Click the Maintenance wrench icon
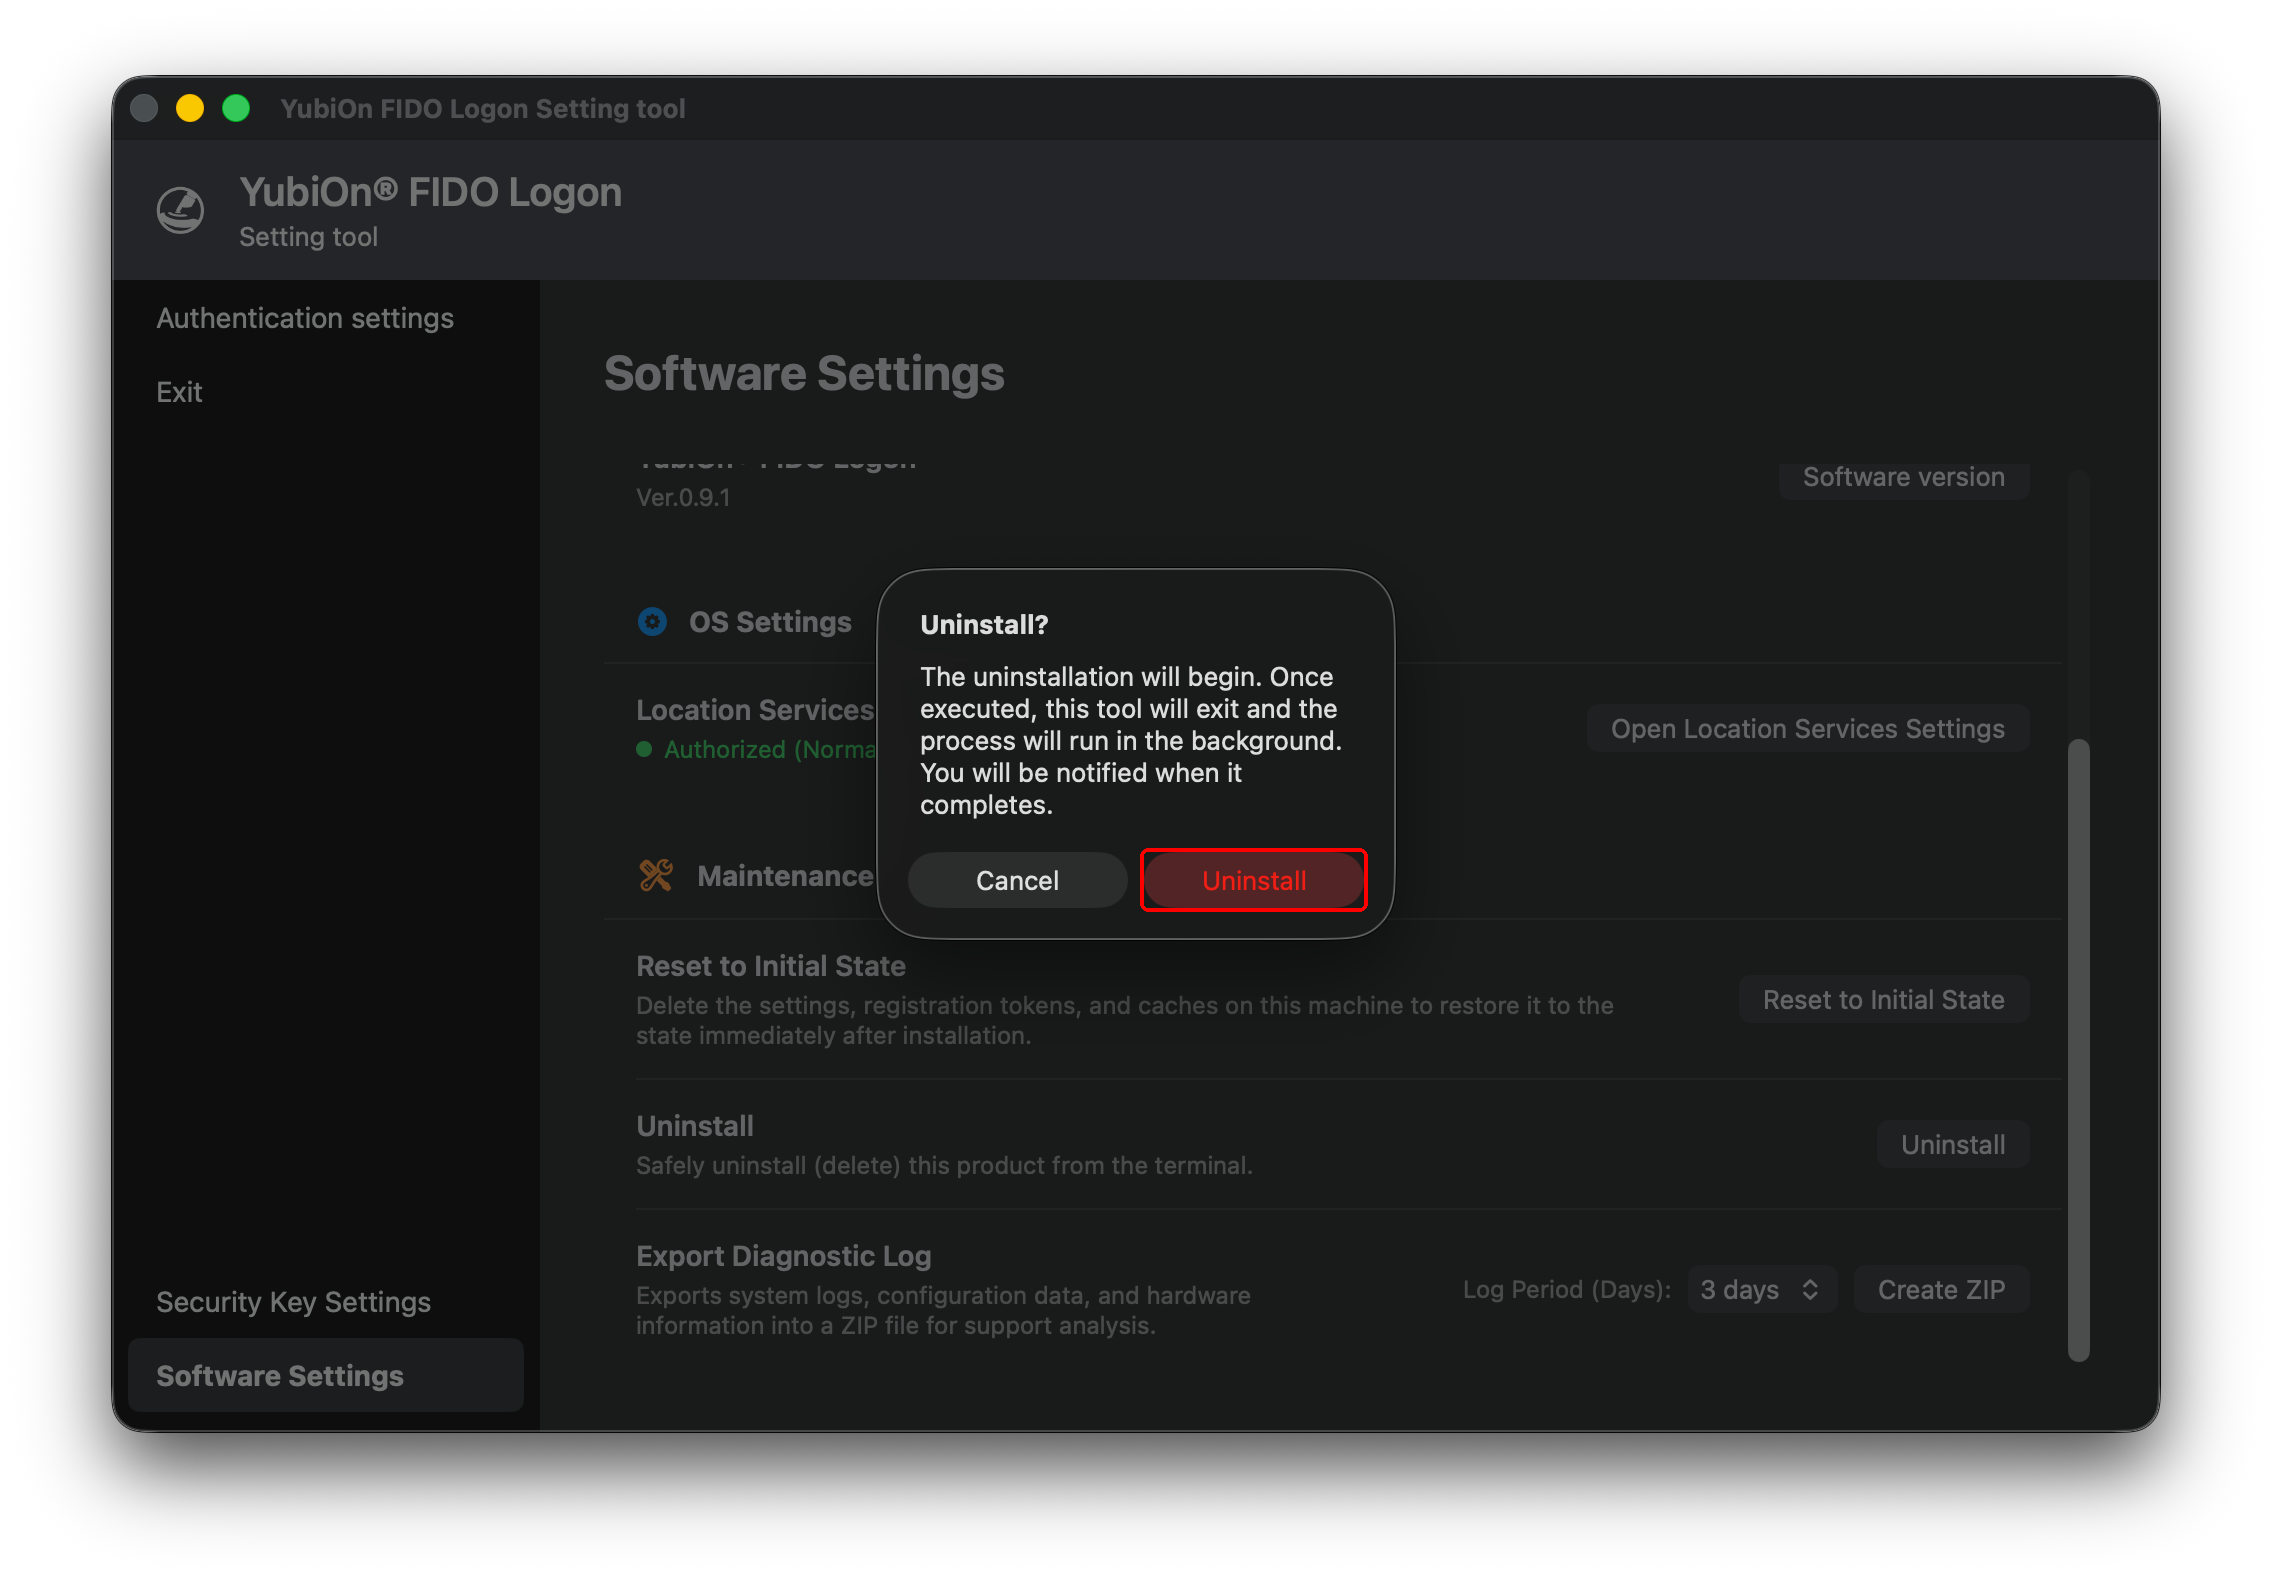 [656, 876]
